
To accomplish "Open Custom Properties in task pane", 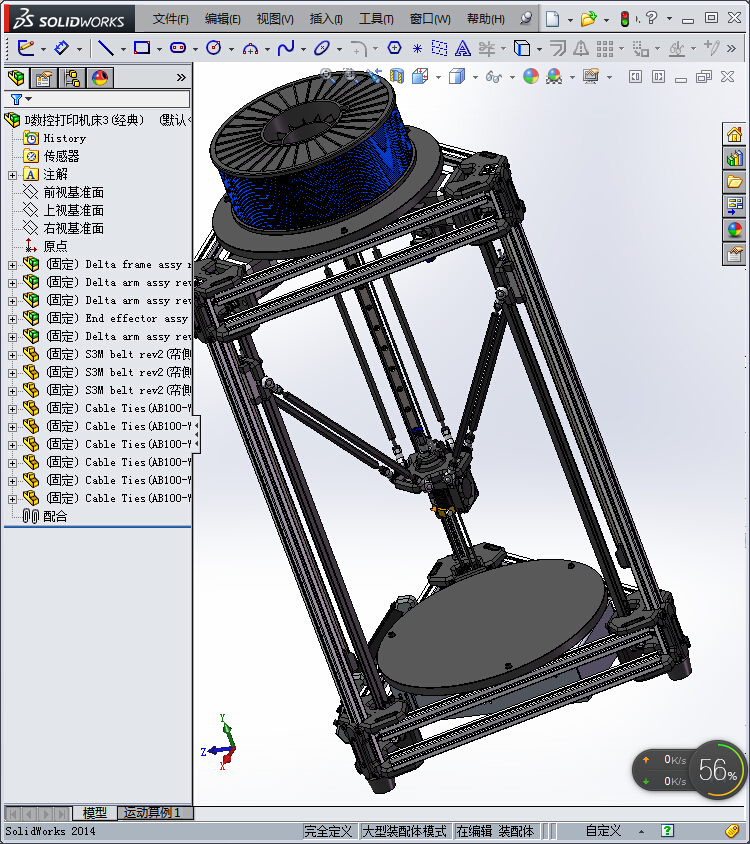I will 734,254.
